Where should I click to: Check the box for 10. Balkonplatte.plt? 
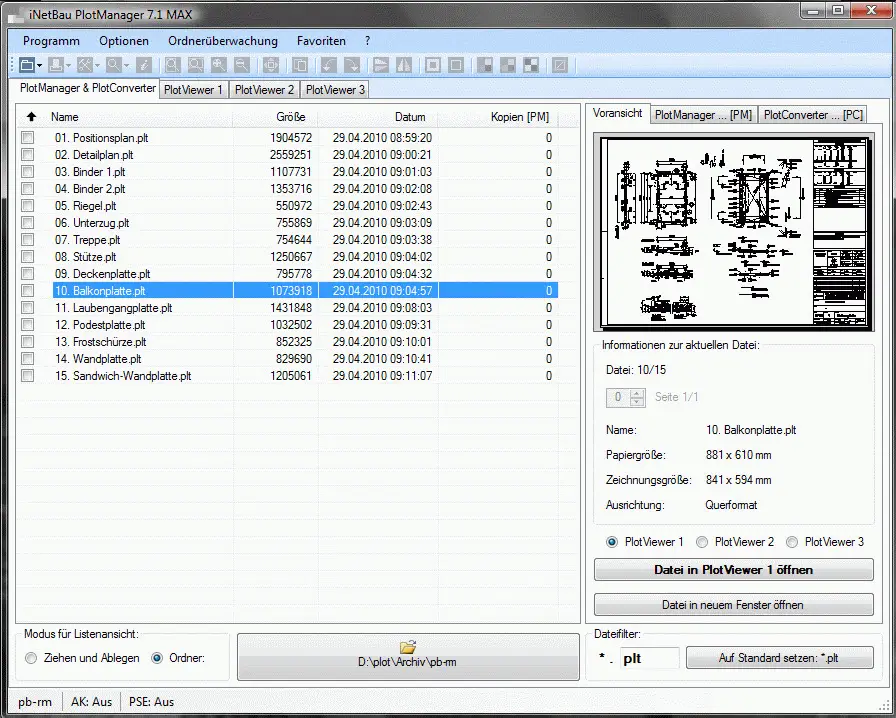tap(27, 290)
